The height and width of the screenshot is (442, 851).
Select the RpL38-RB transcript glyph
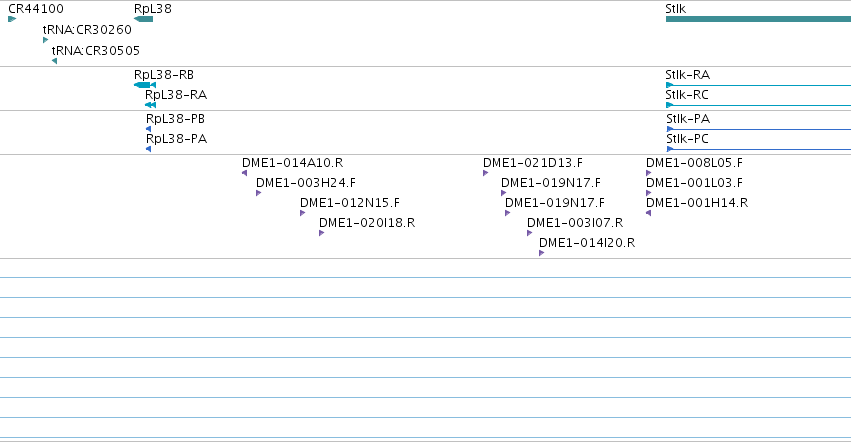coord(145,85)
